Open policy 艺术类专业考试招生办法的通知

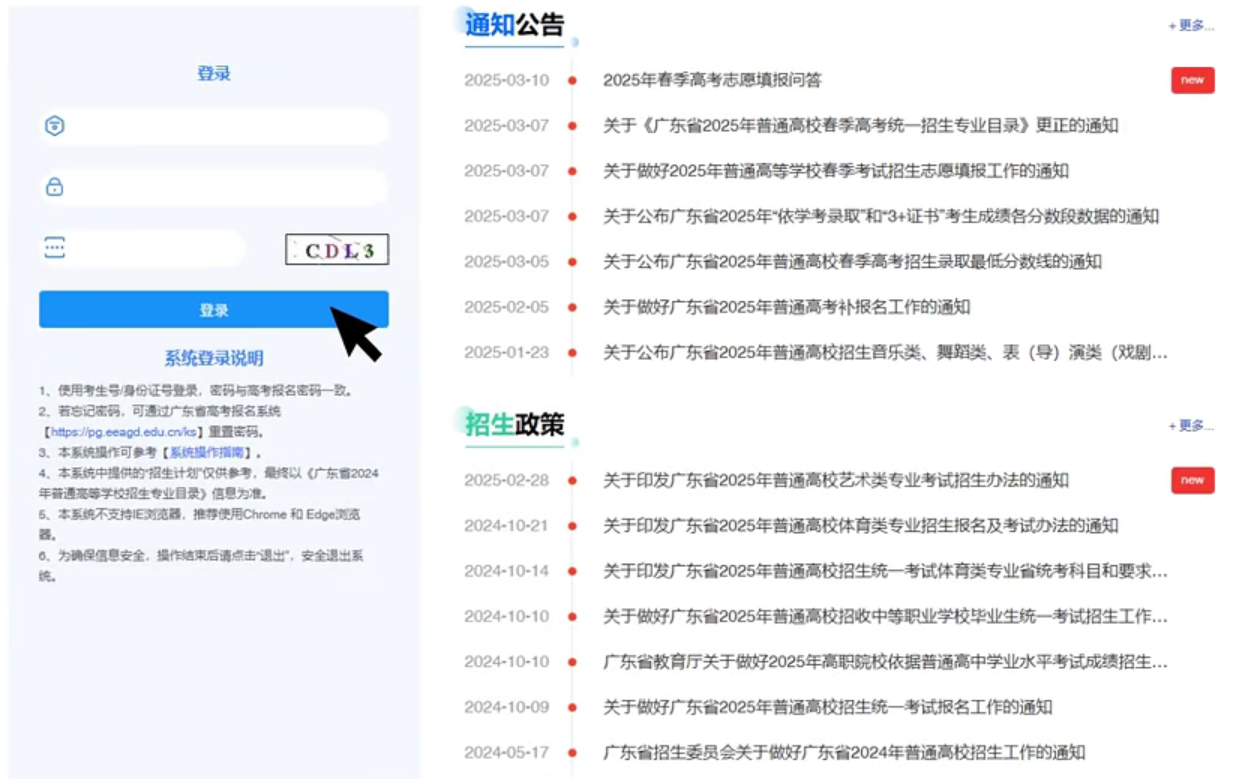click(x=836, y=480)
